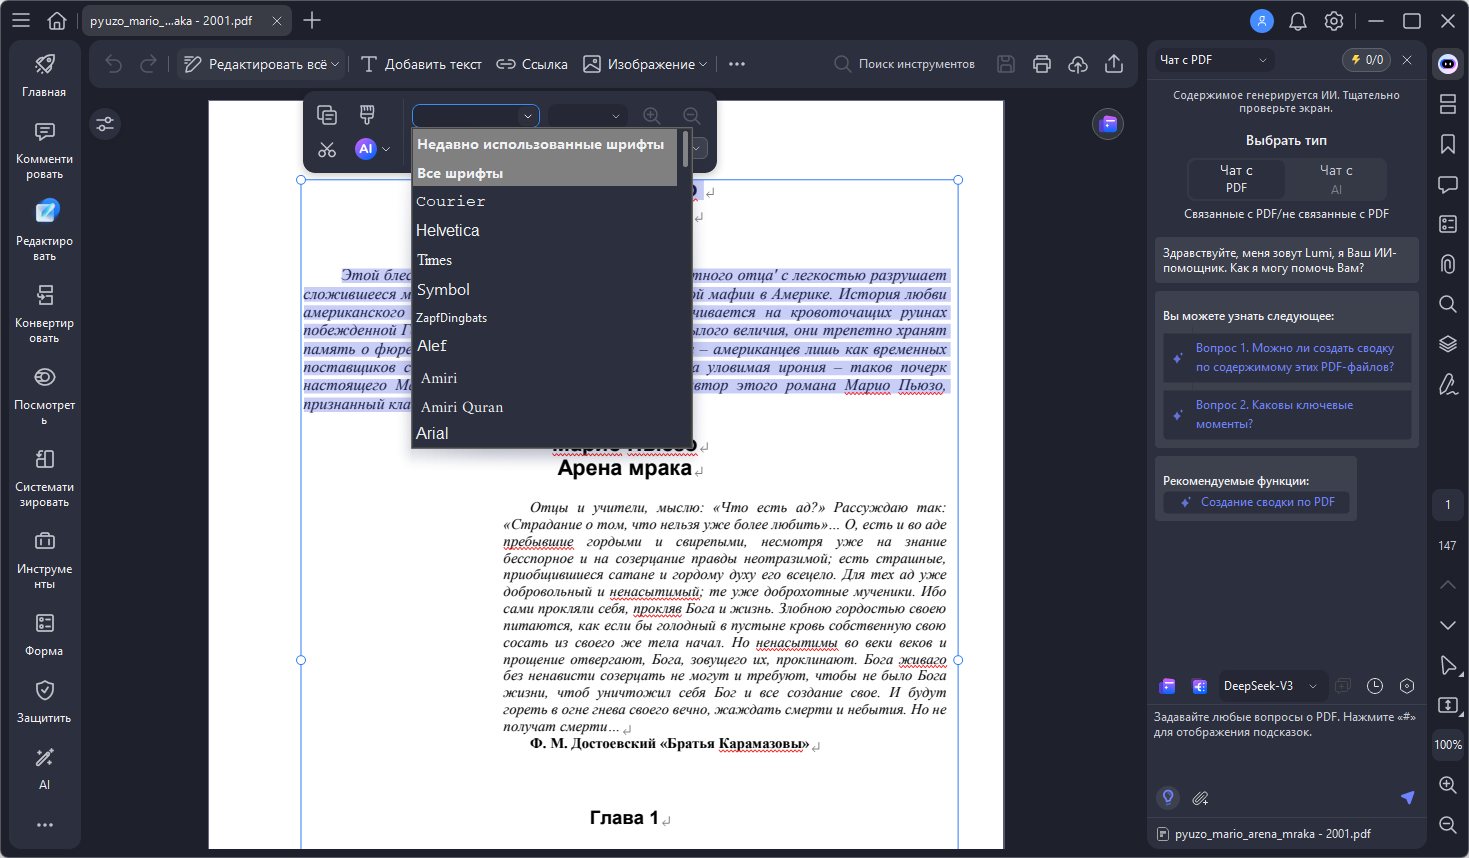
Task: Expand the DeepSeek-V3 model dropdown
Action: coord(1312,686)
